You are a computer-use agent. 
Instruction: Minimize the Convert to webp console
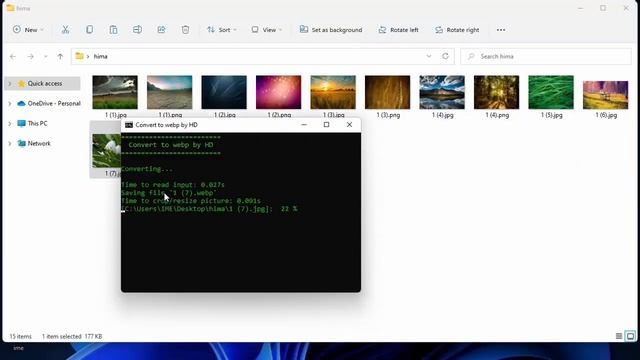[304, 125]
